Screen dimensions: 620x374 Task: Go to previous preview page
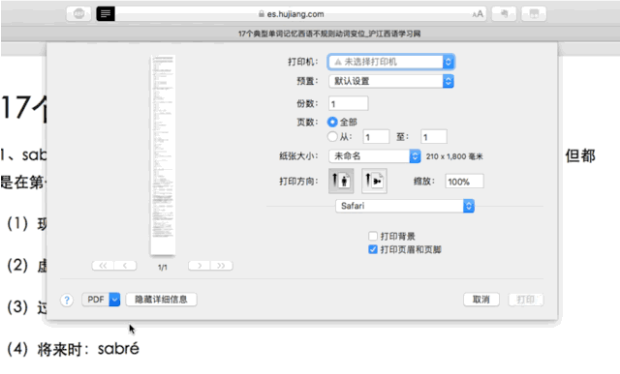125,266
